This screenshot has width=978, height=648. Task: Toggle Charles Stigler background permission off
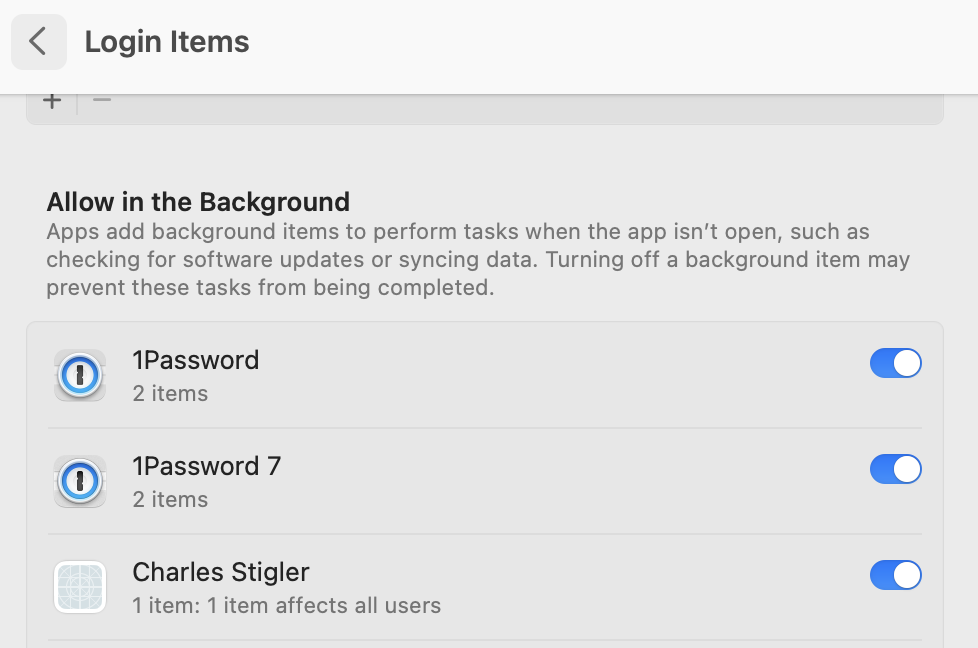pos(895,575)
